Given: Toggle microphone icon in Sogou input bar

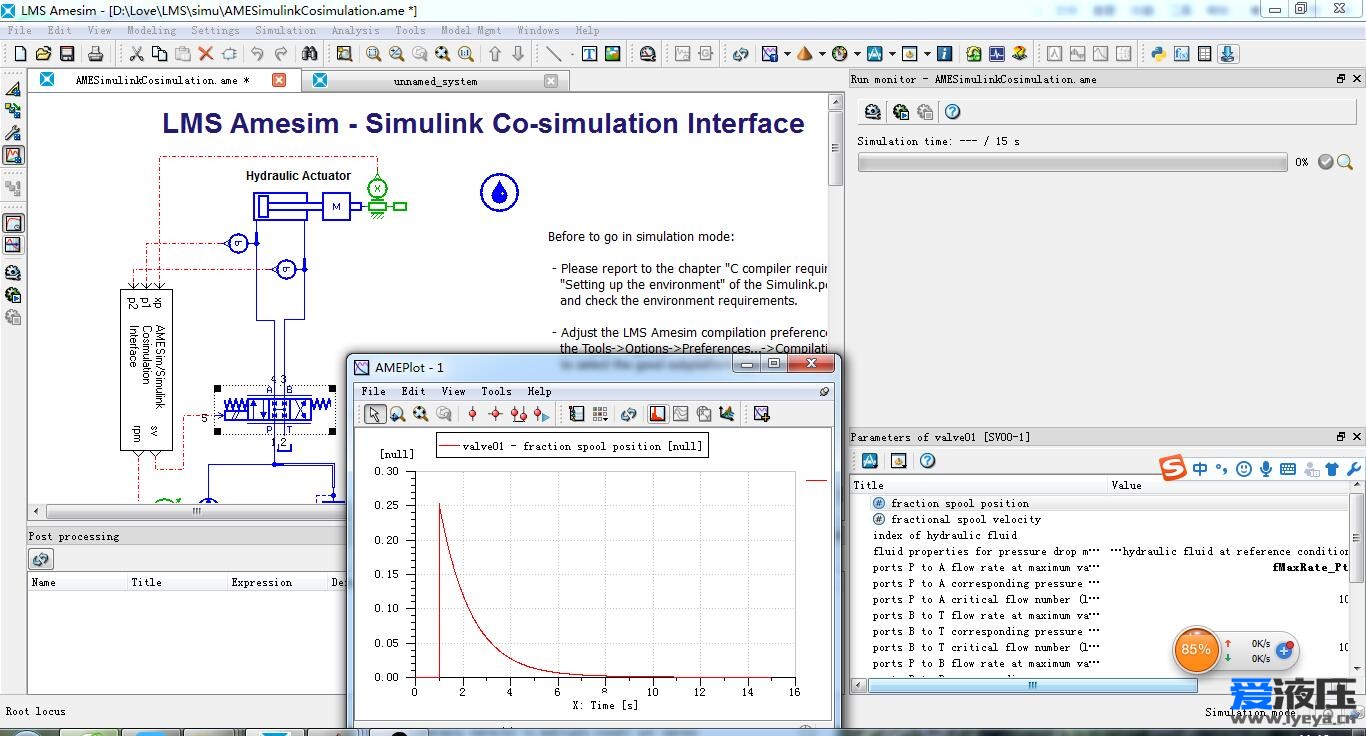Looking at the screenshot, I should pos(1266,469).
